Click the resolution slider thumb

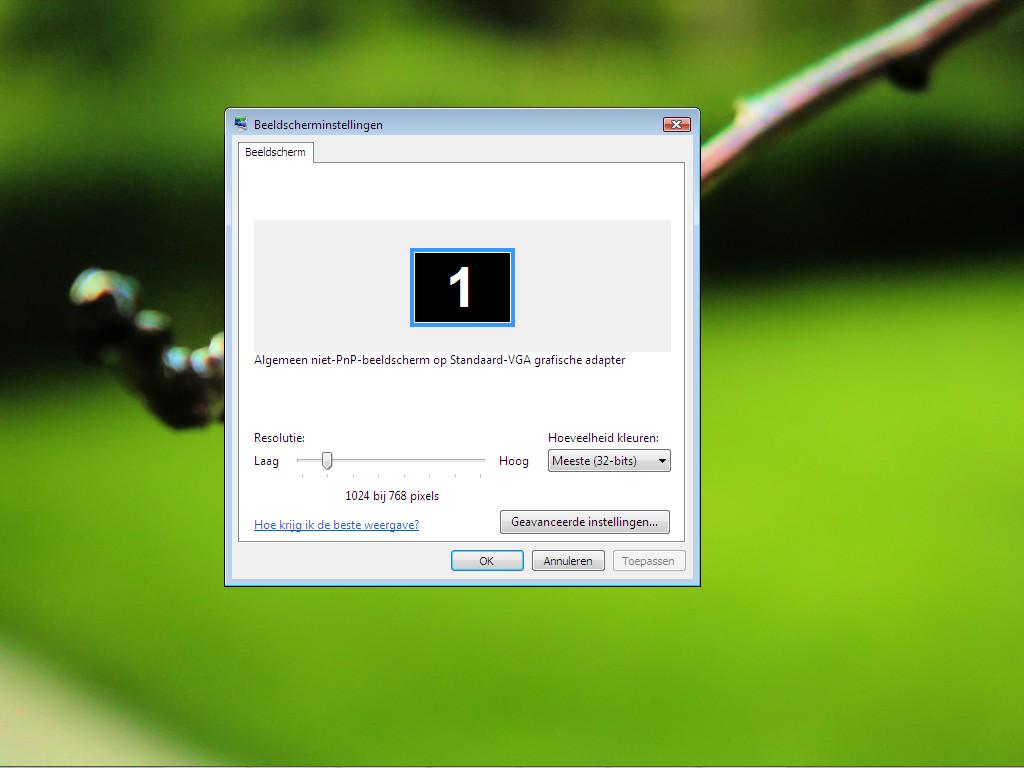click(x=327, y=461)
